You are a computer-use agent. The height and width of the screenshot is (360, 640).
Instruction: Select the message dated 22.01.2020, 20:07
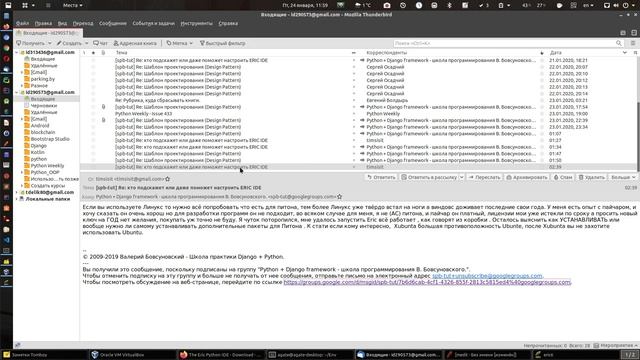(x=359, y=67)
